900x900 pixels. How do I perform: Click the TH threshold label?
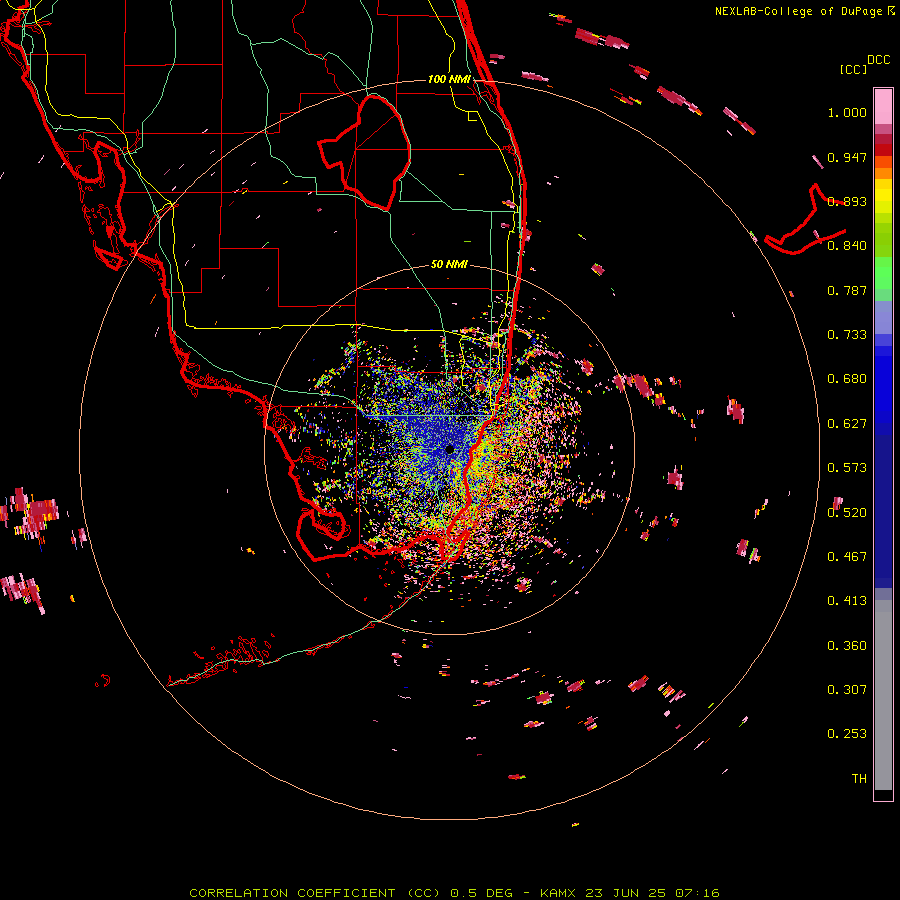point(859,779)
